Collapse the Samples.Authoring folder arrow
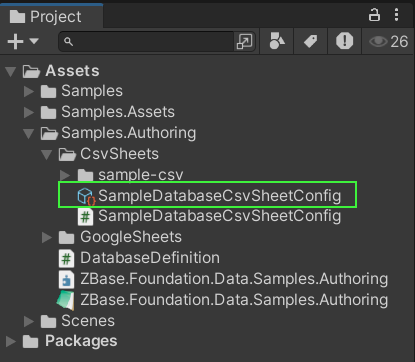This screenshot has width=415, height=362. click(x=29, y=134)
